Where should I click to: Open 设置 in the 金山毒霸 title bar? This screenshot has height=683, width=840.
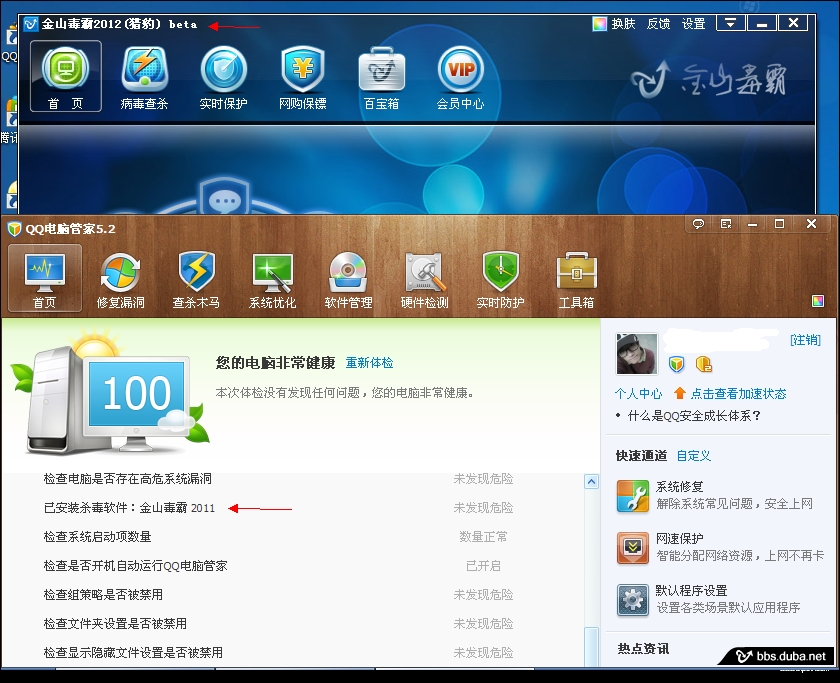694,24
